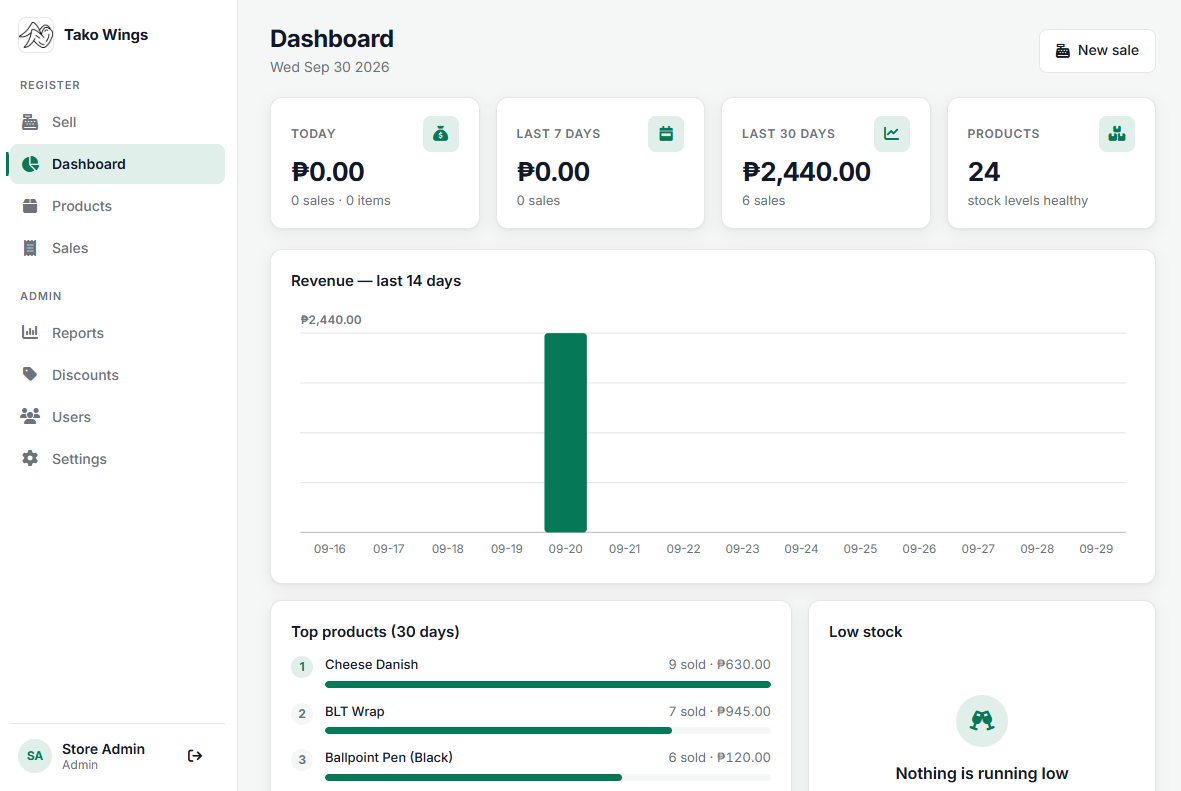Image resolution: width=1181 pixels, height=791 pixels.
Task: Click the Reports bar chart icon
Action: click(30, 332)
